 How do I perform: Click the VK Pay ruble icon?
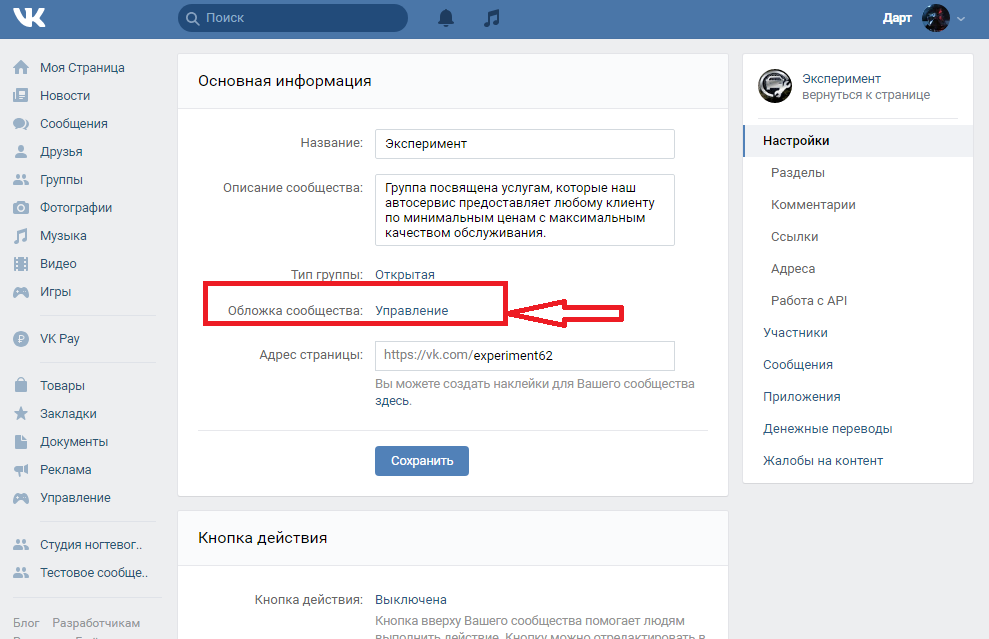[x=20, y=339]
